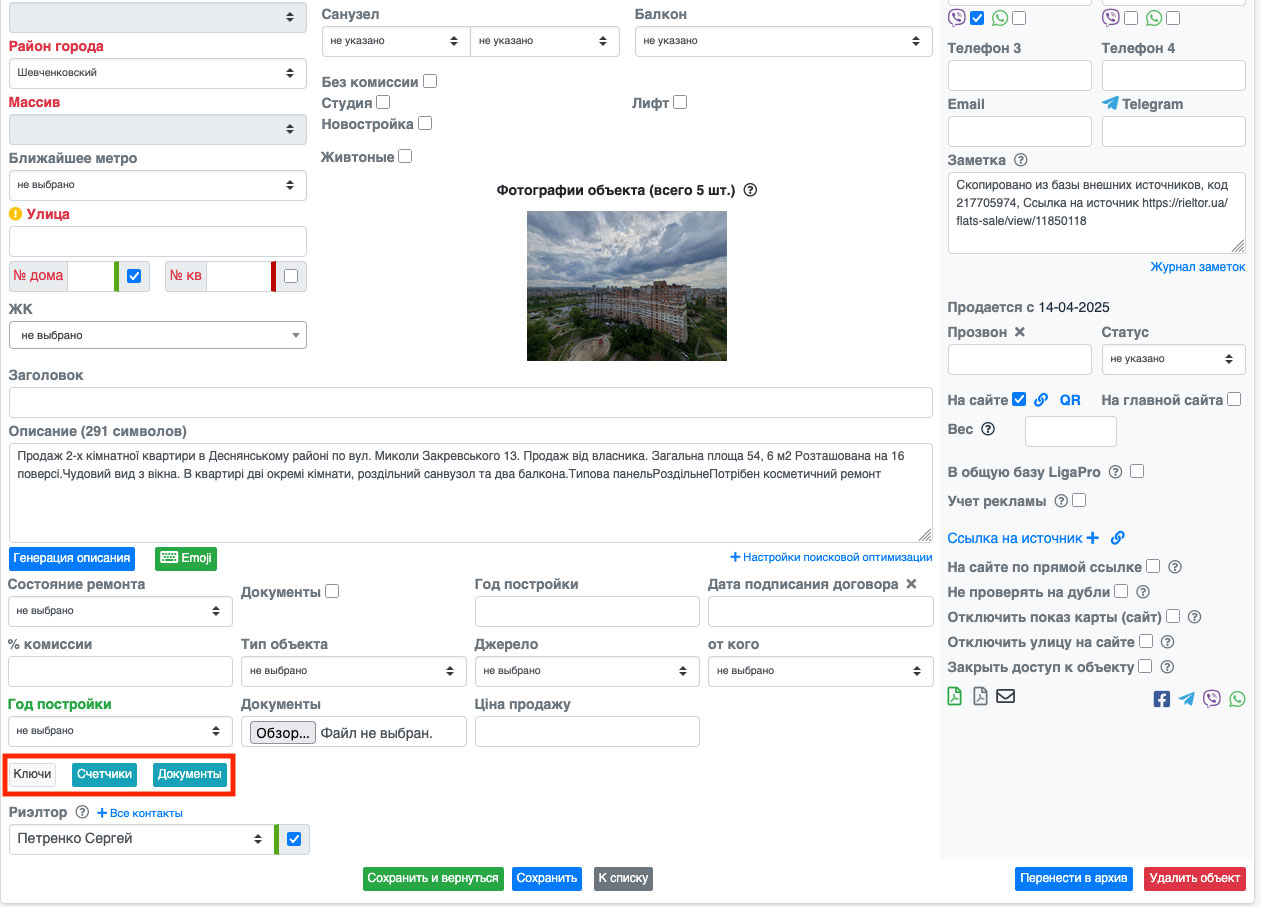
Task: Open the Риэлтор dropdown showing Петренко Сергей
Action: tap(140, 839)
